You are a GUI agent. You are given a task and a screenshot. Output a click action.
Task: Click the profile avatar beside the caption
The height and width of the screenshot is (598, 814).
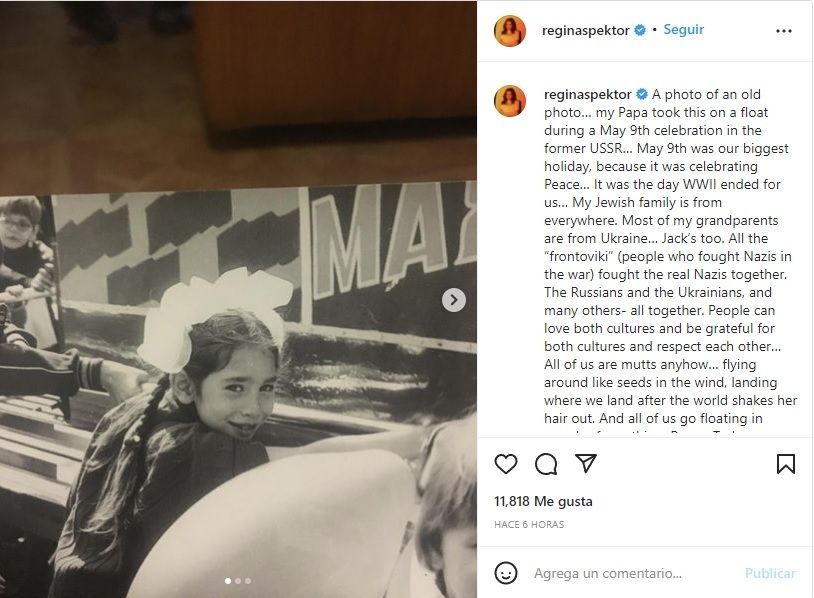pos(510,100)
